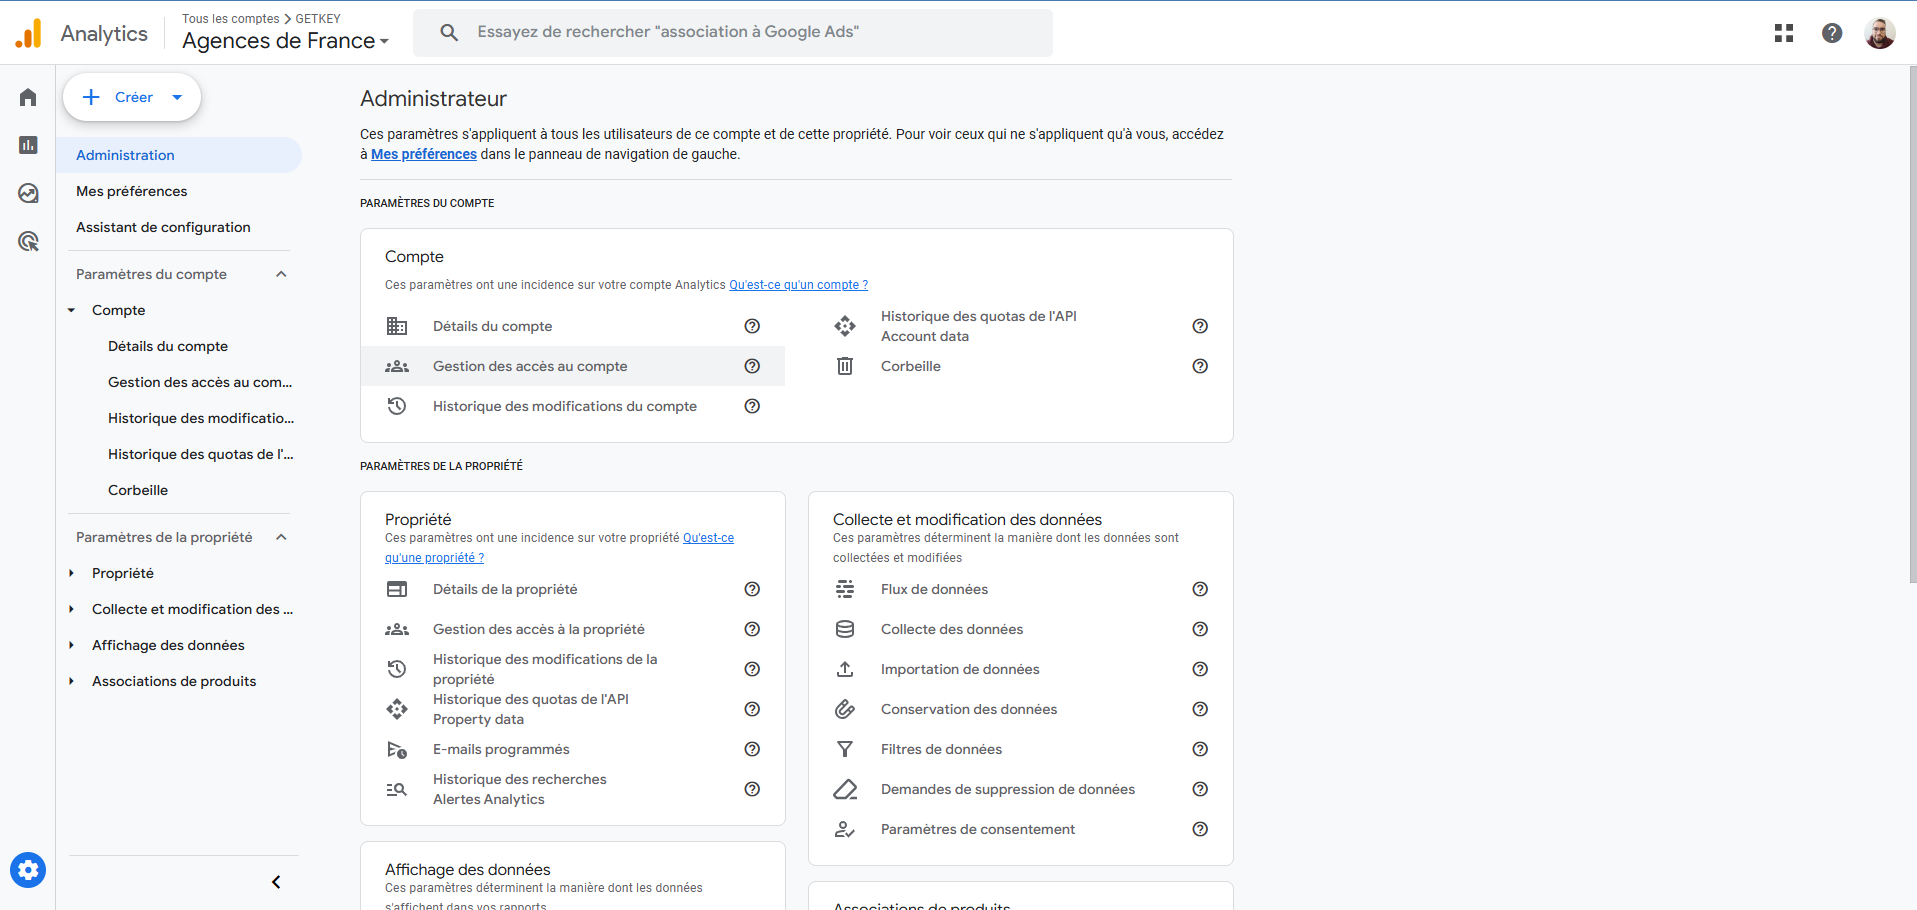Viewport: 1917px width, 910px height.
Task: Open the Advertising section icon
Action: 27,241
